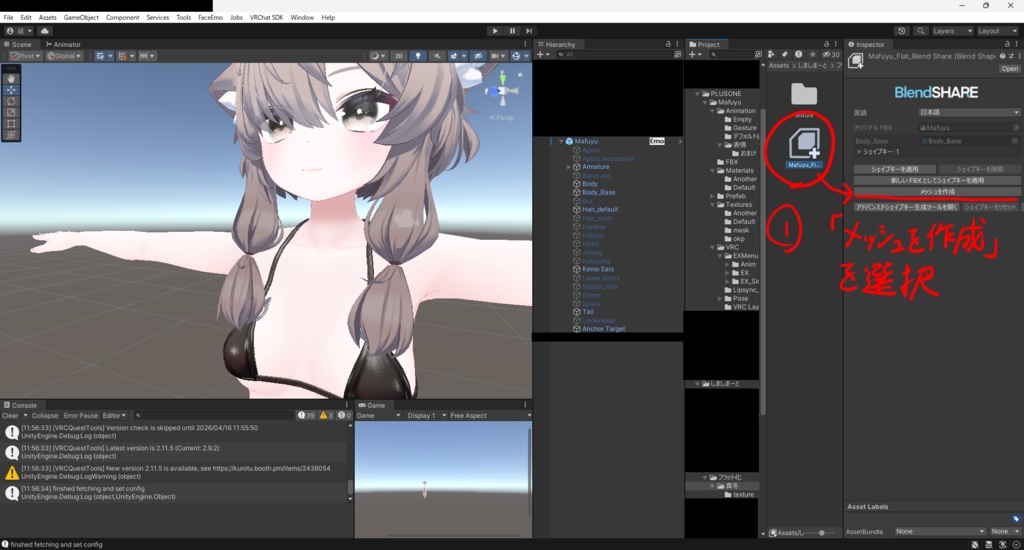Click the Console Clear button
Viewport: 1024px width, 550px height.
point(10,415)
